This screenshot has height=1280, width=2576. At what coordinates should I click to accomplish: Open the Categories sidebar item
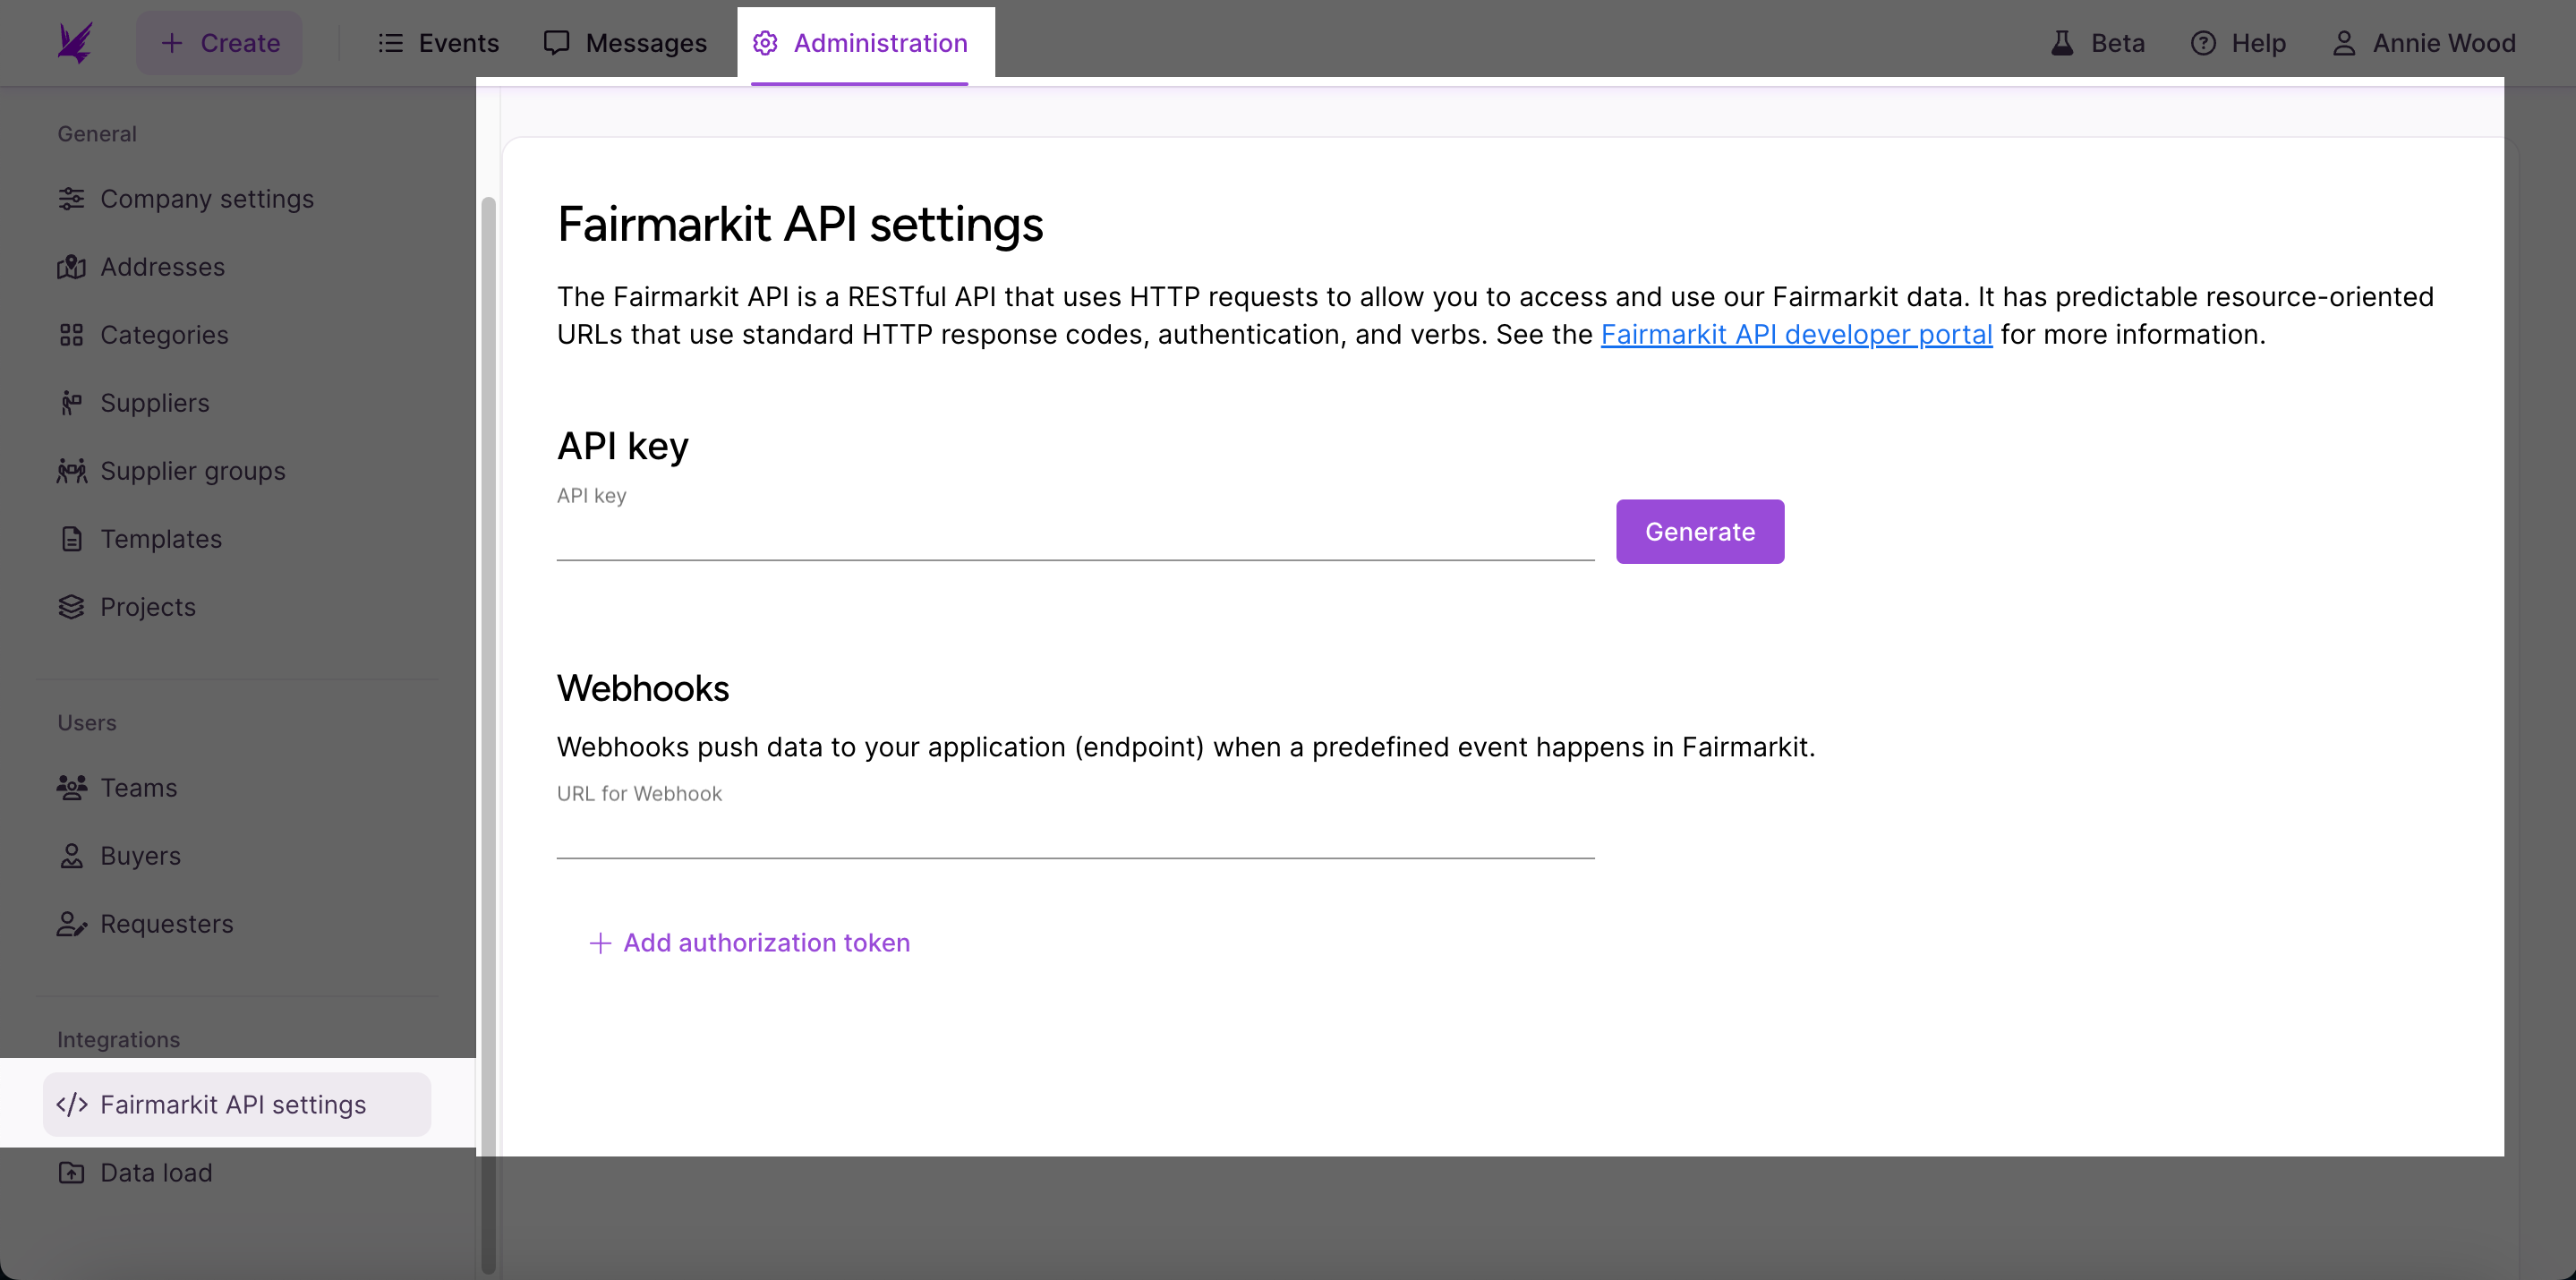(x=165, y=335)
